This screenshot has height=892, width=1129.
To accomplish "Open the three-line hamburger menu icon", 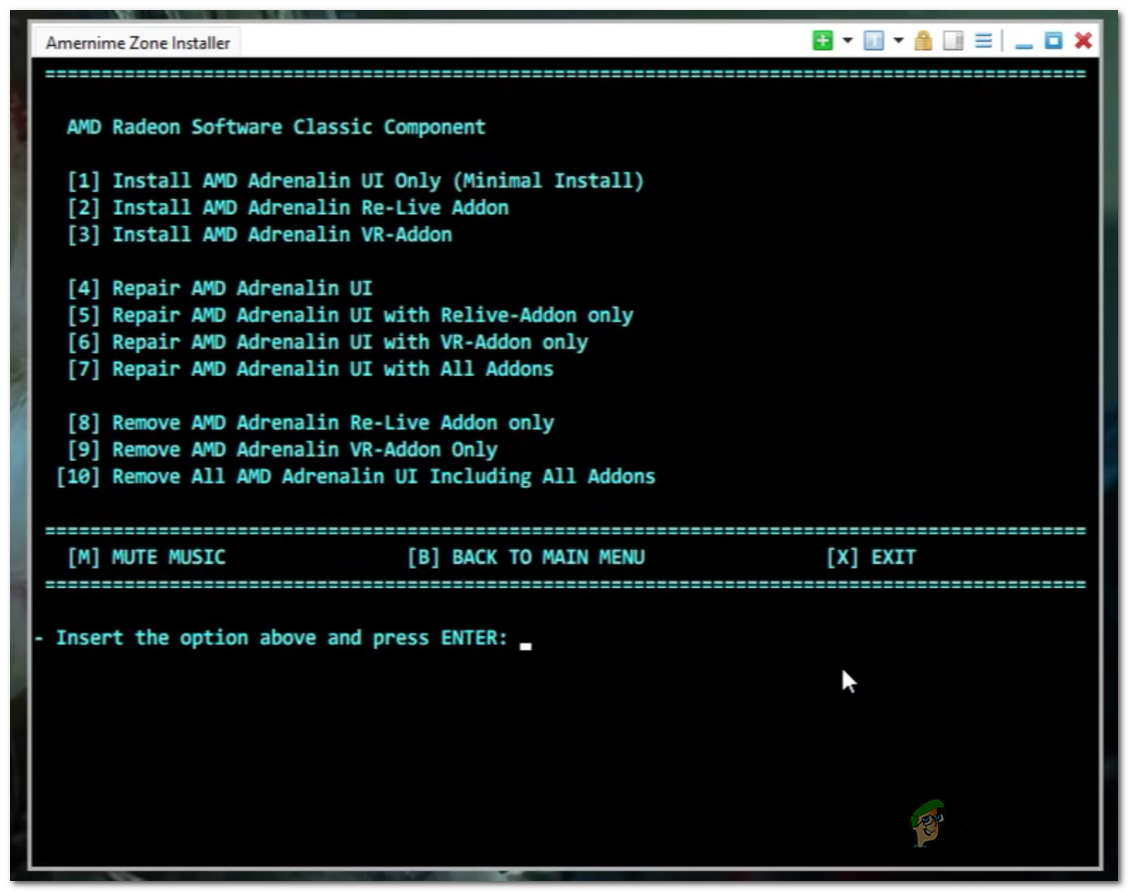I will pos(984,40).
